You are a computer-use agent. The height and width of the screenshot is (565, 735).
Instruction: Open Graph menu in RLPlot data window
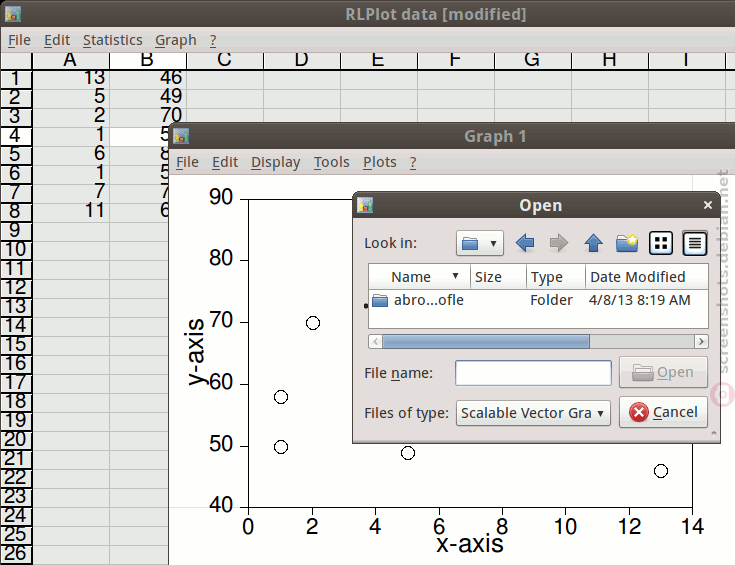point(176,40)
